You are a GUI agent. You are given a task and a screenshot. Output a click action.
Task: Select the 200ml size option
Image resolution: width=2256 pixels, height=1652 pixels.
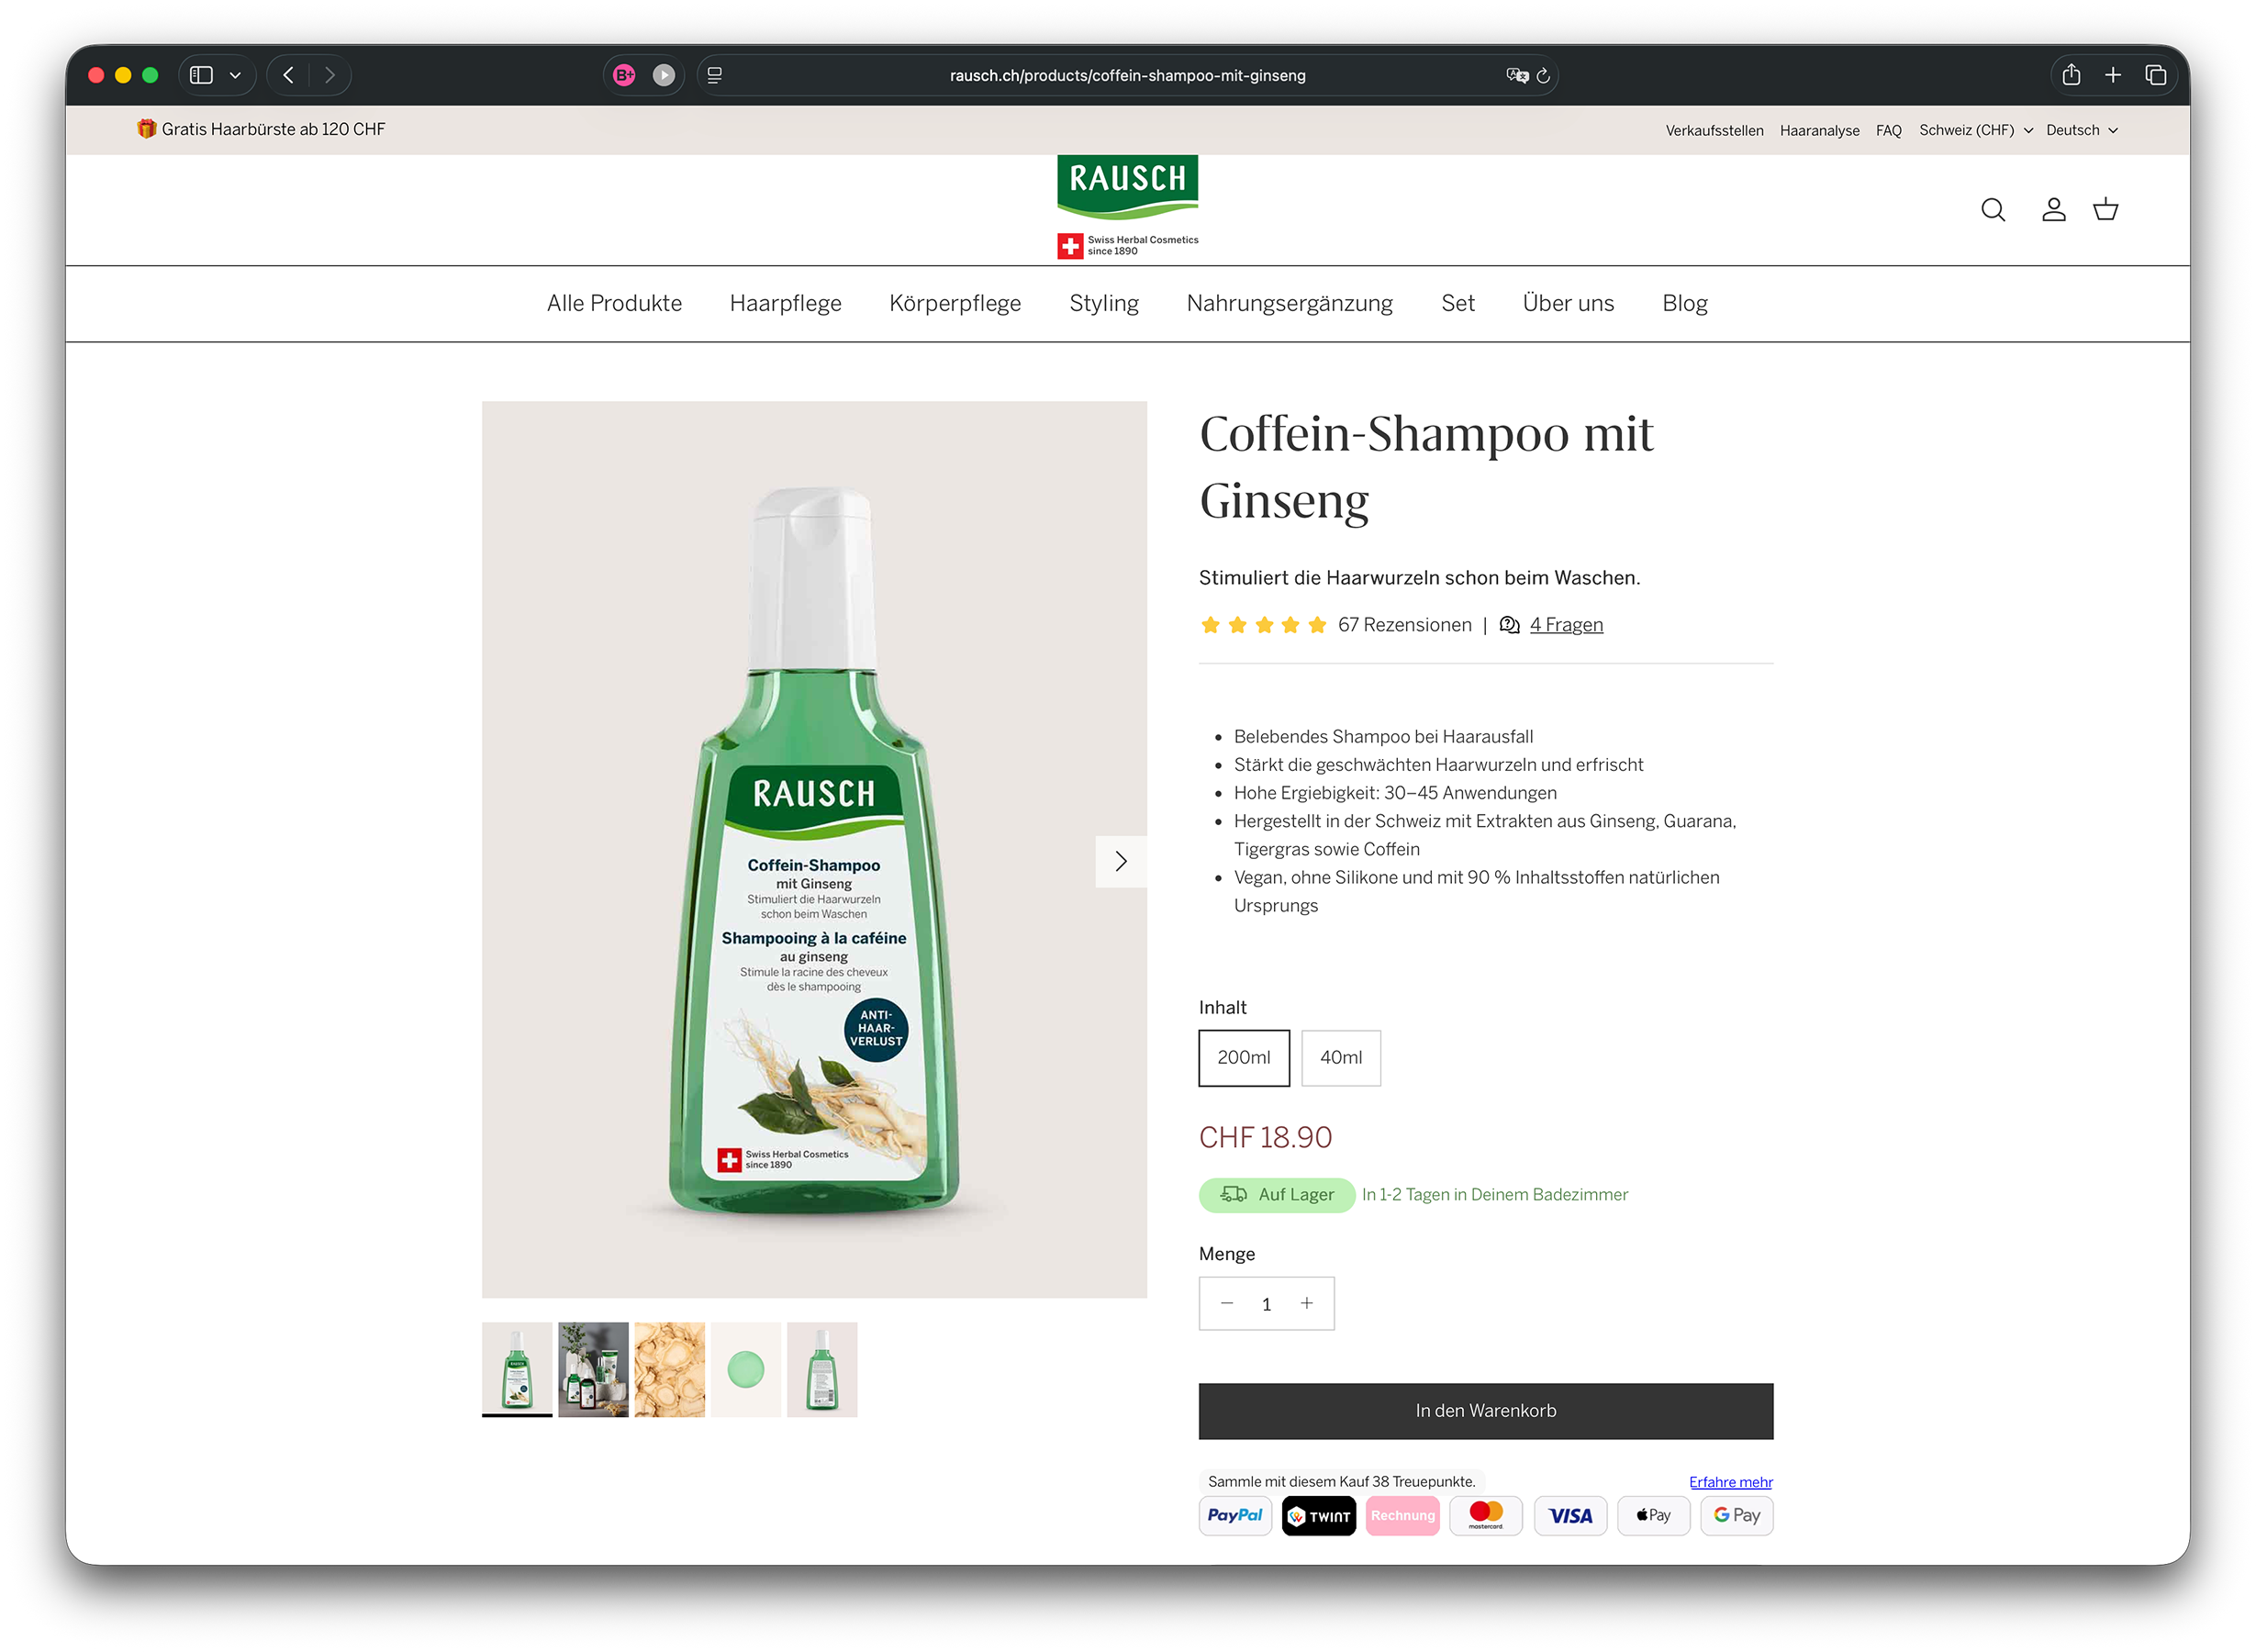1244,1058
